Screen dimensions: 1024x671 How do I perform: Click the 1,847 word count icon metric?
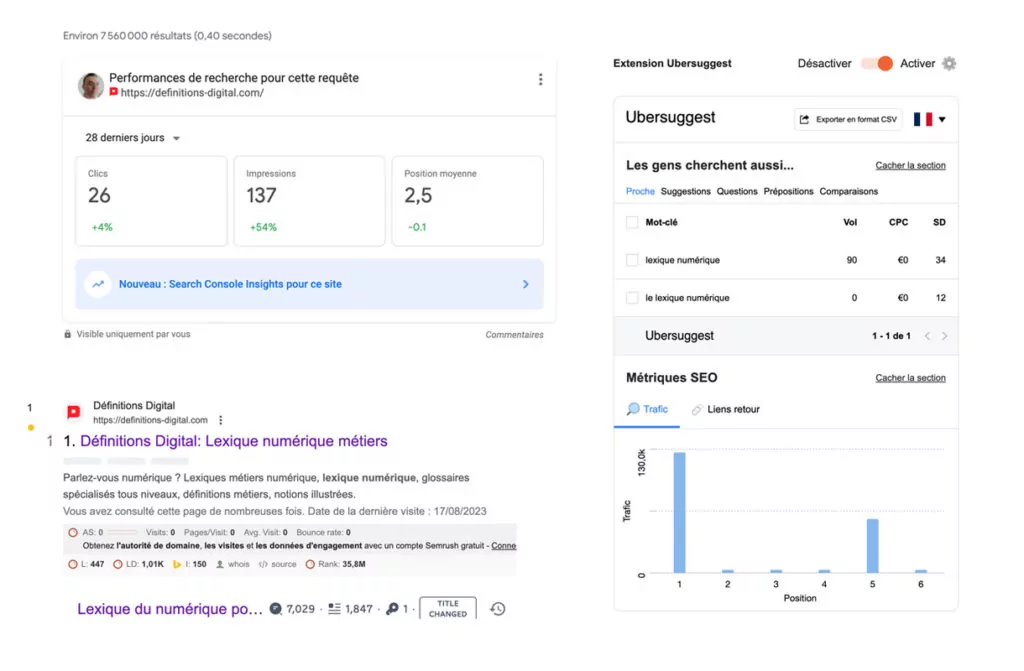[x=350, y=609]
